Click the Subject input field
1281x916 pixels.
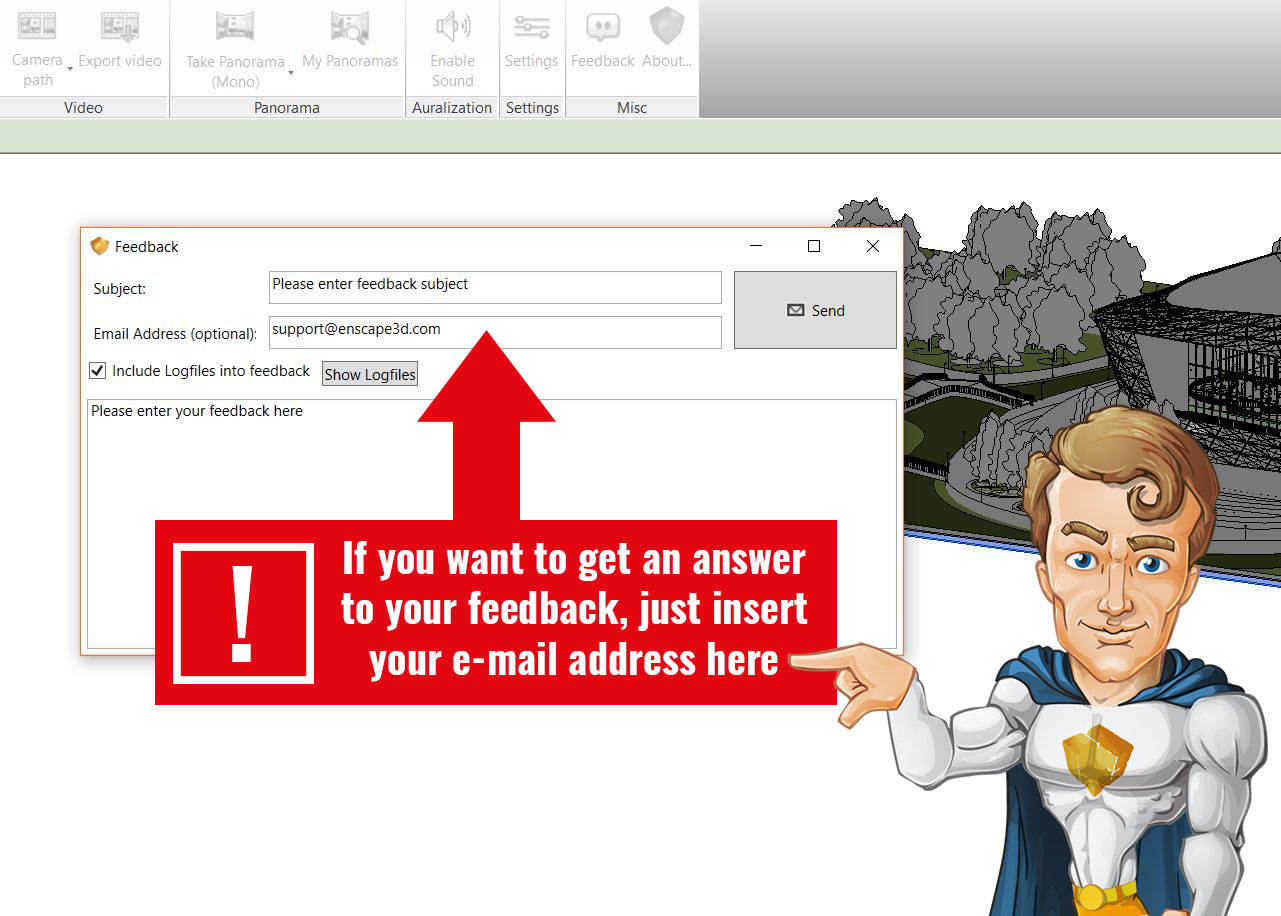coord(495,288)
